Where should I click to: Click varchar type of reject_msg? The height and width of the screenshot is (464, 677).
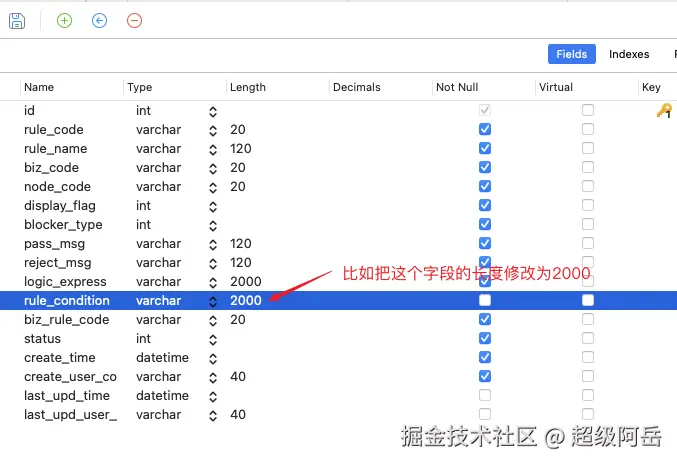158,262
